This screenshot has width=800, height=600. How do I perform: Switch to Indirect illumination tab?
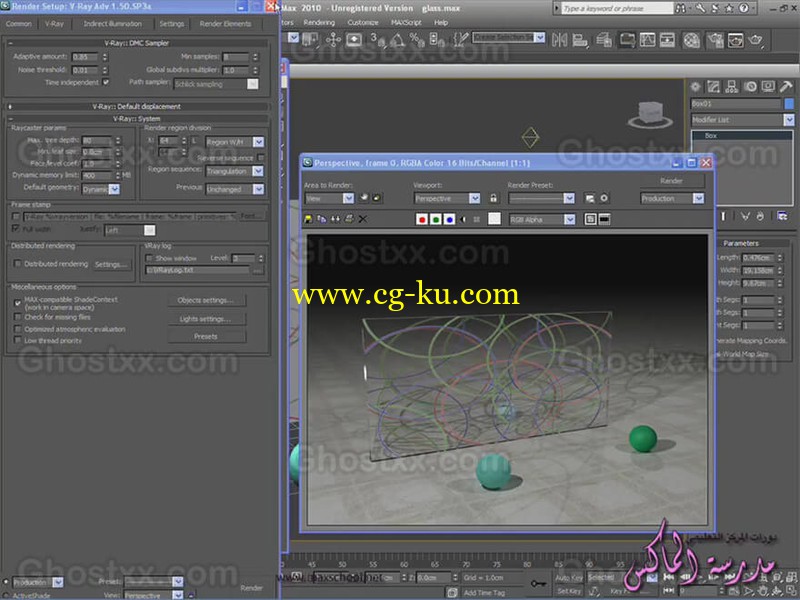point(113,23)
